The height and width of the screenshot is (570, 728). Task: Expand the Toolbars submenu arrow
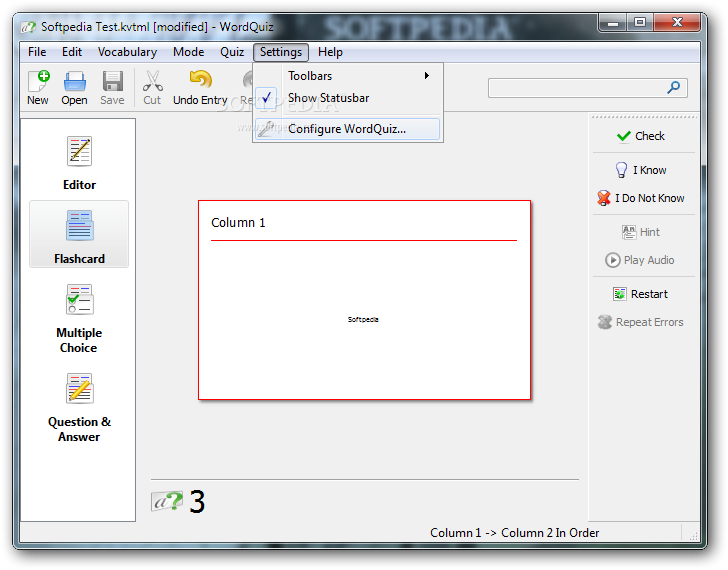coord(427,76)
